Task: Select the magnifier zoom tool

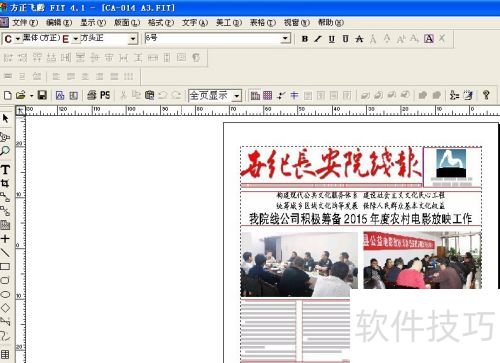Action: coord(5,151)
